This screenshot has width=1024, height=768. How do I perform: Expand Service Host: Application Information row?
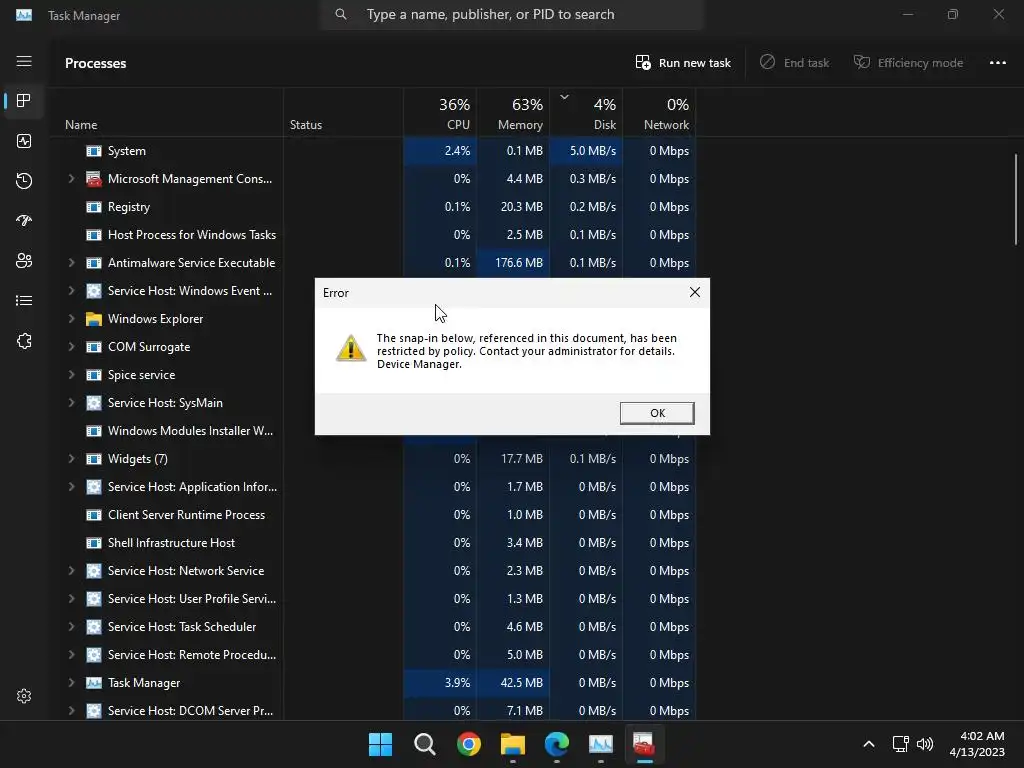coord(71,487)
